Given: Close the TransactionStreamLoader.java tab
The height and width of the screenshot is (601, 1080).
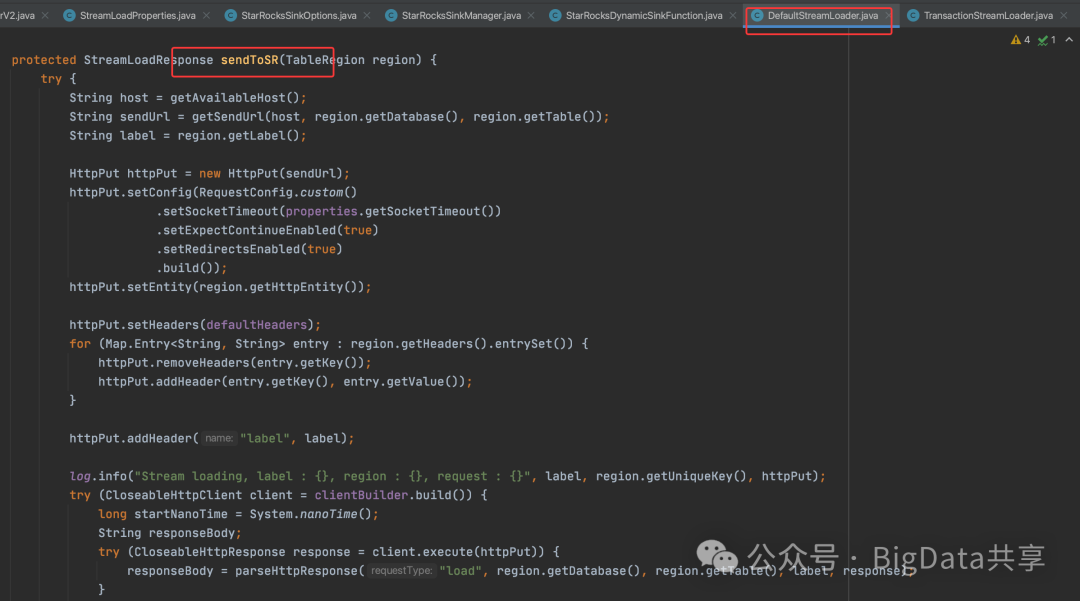Looking at the screenshot, I should (x=1064, y=15).
